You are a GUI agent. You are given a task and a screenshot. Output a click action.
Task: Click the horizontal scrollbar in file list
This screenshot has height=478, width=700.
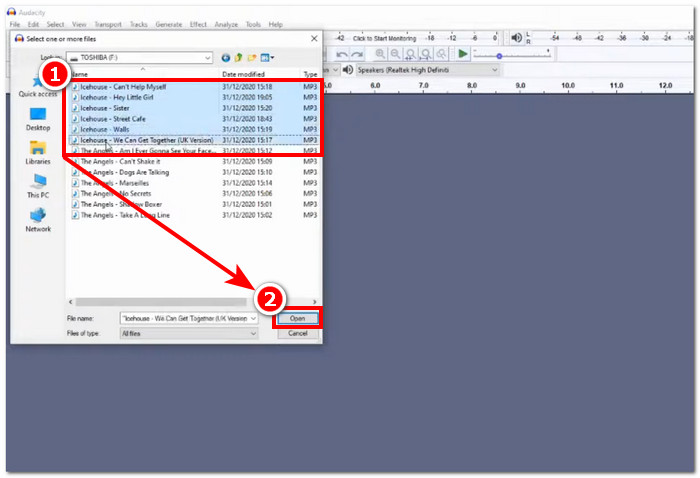tap(161, 302)
